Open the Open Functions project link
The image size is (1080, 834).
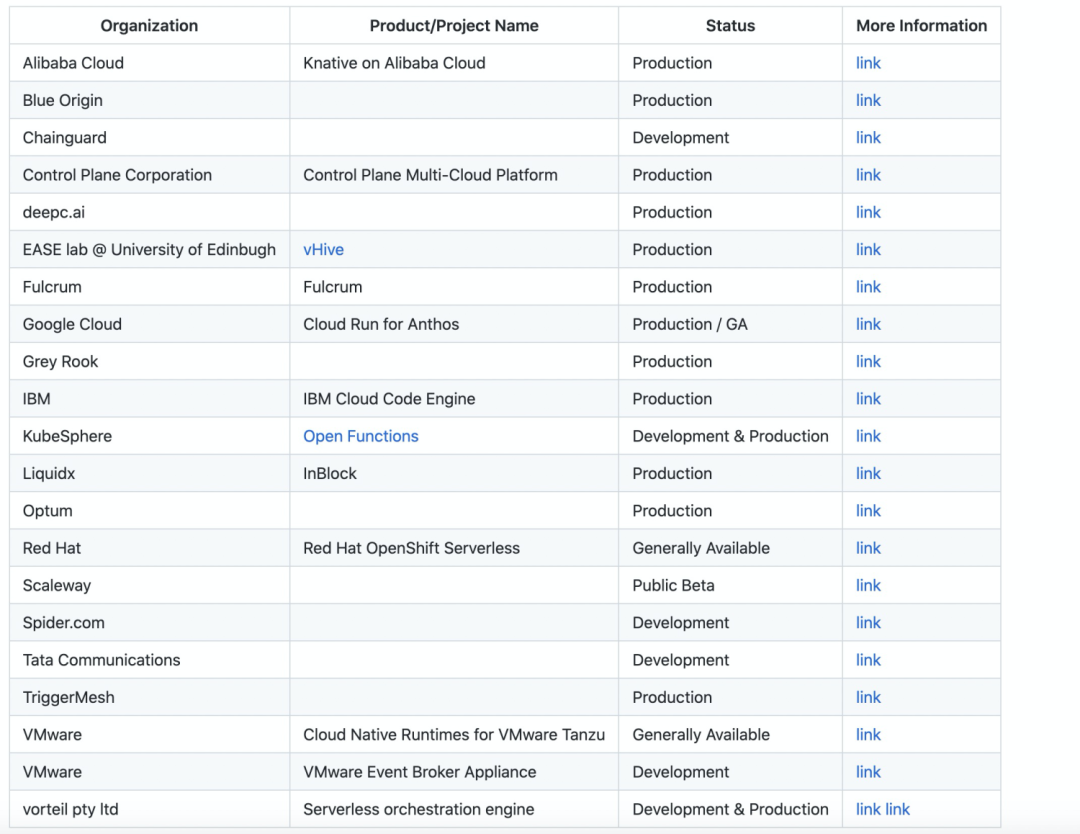(x=360, y=436)
